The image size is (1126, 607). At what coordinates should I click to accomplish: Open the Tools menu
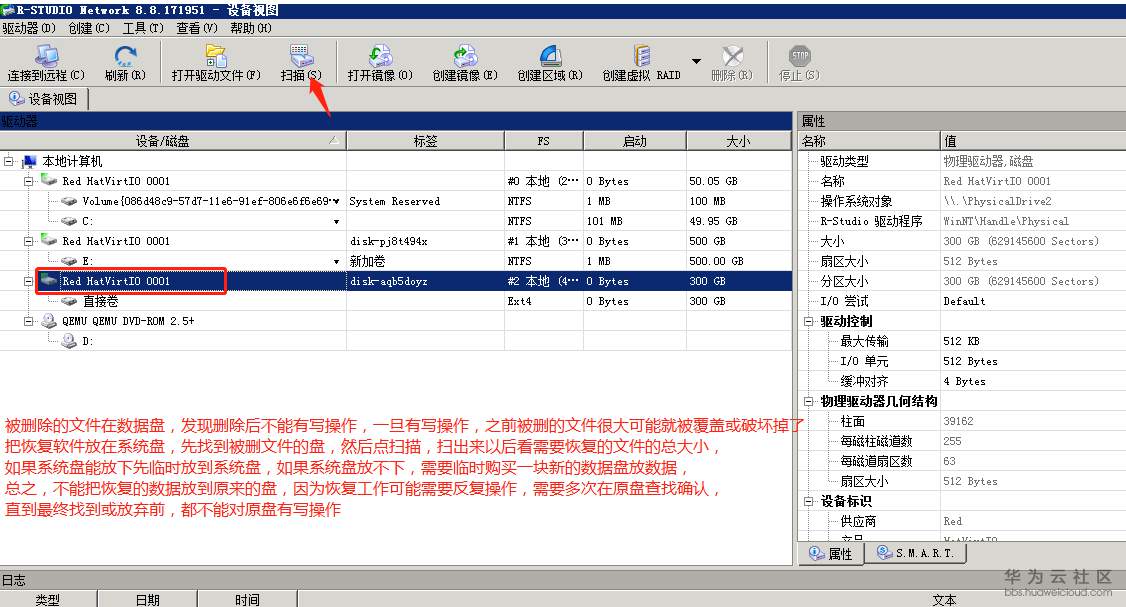[143, 28]
